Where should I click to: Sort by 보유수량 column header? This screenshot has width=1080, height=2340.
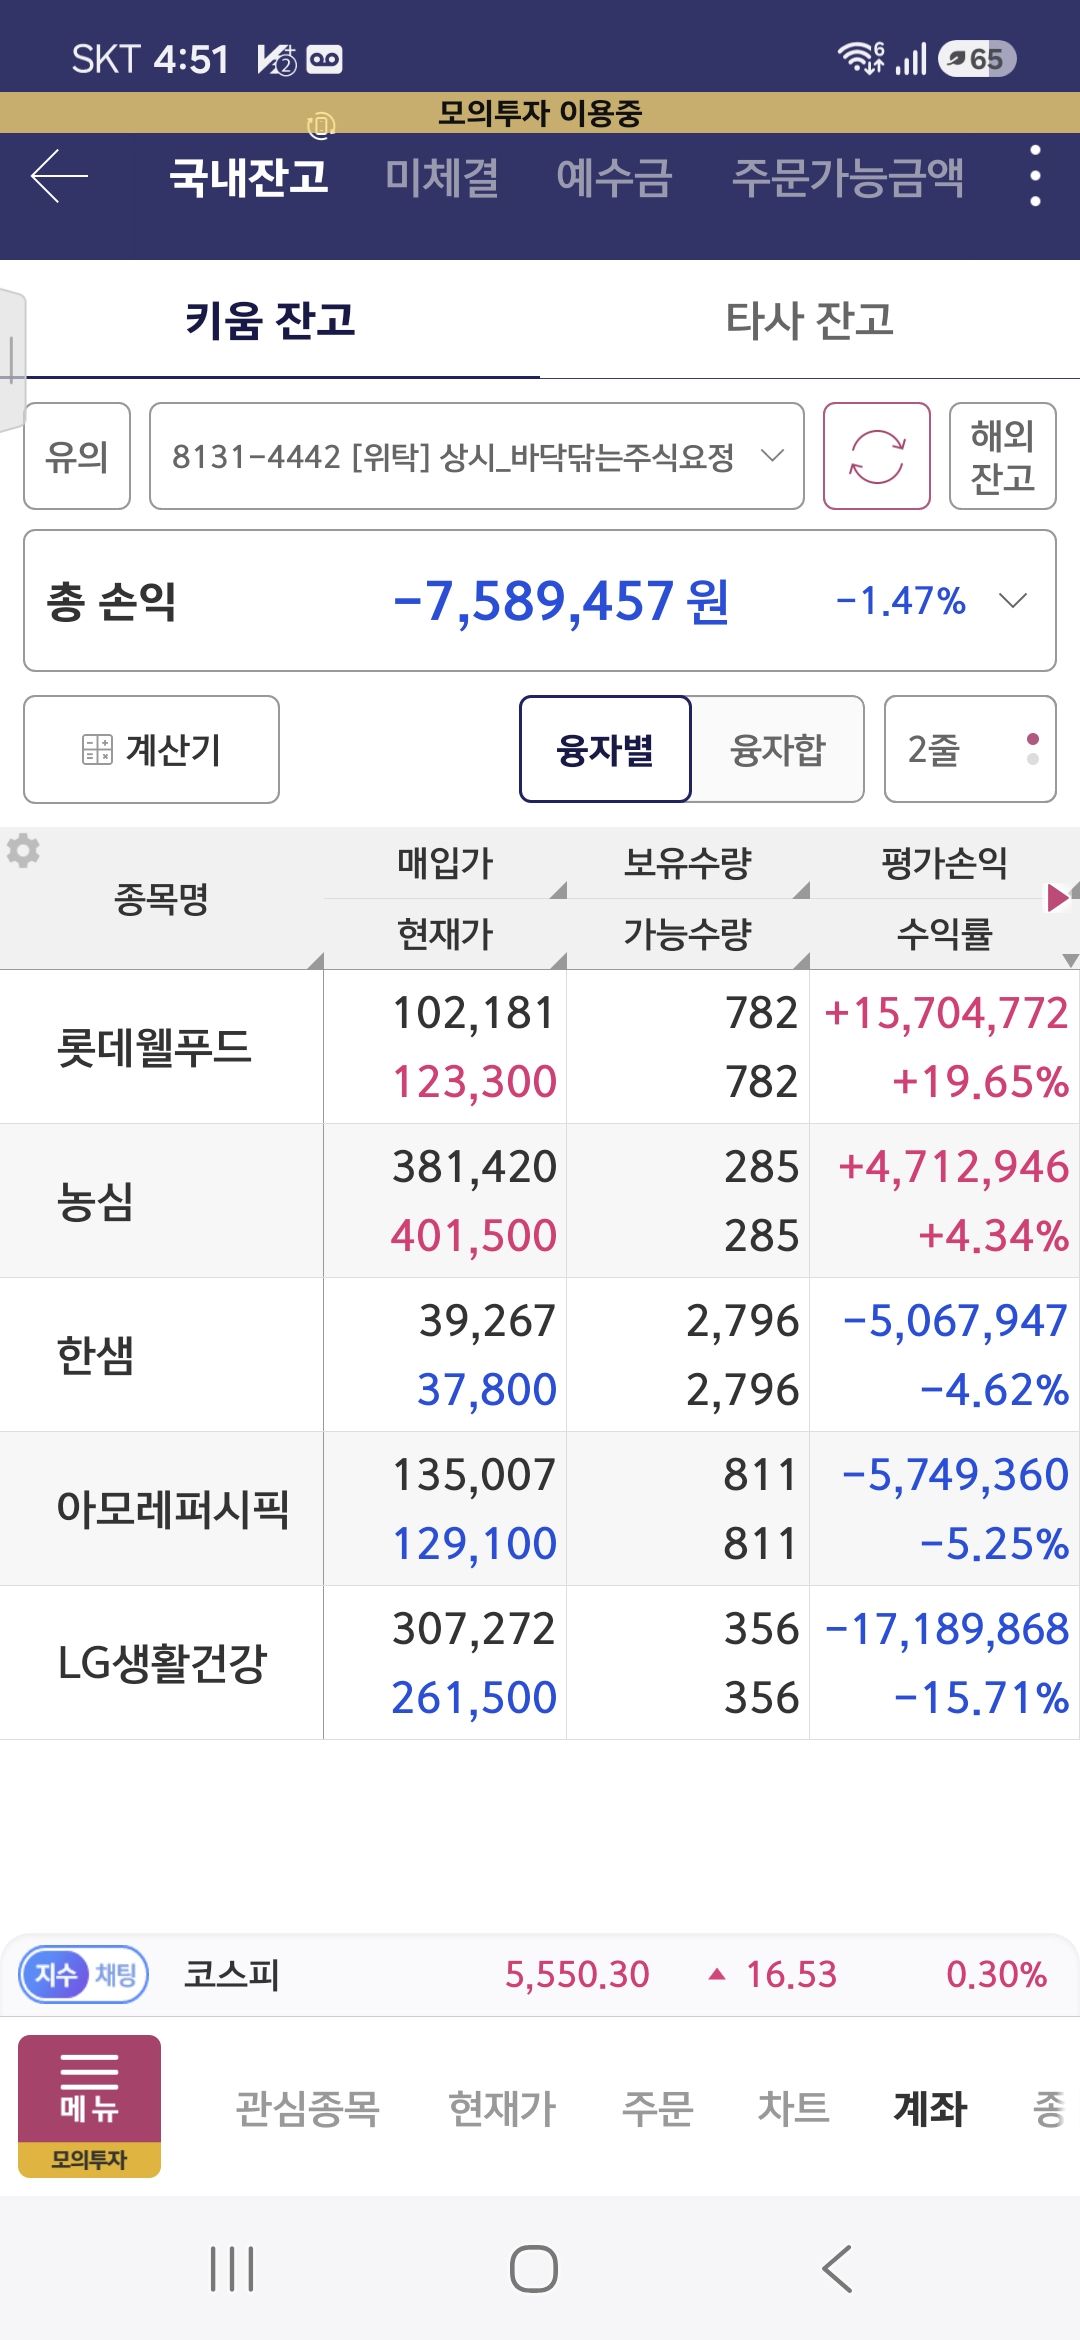687,862
